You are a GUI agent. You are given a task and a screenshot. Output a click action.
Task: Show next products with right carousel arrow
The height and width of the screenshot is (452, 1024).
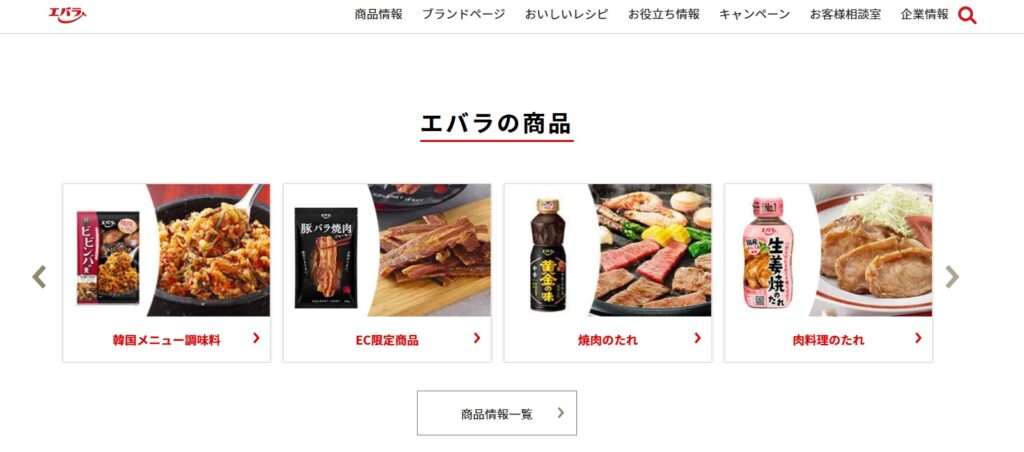pos(952,276)
